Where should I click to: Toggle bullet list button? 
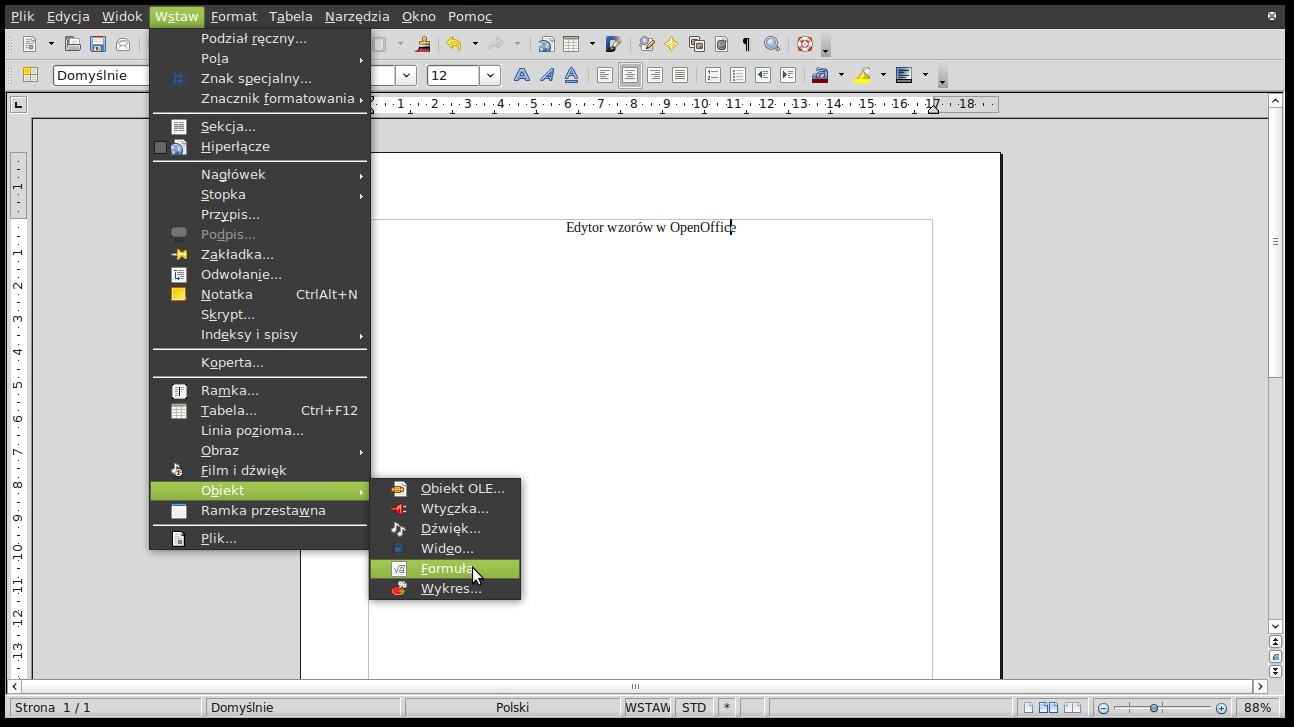738,75
